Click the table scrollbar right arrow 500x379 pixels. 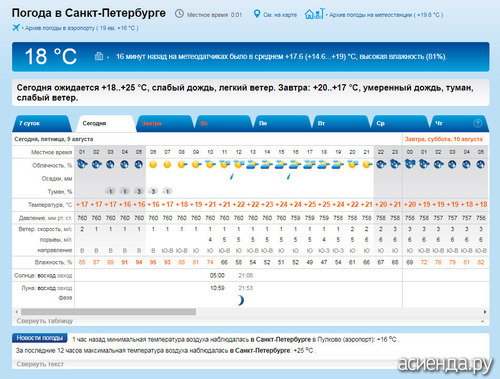click(485, 312)
